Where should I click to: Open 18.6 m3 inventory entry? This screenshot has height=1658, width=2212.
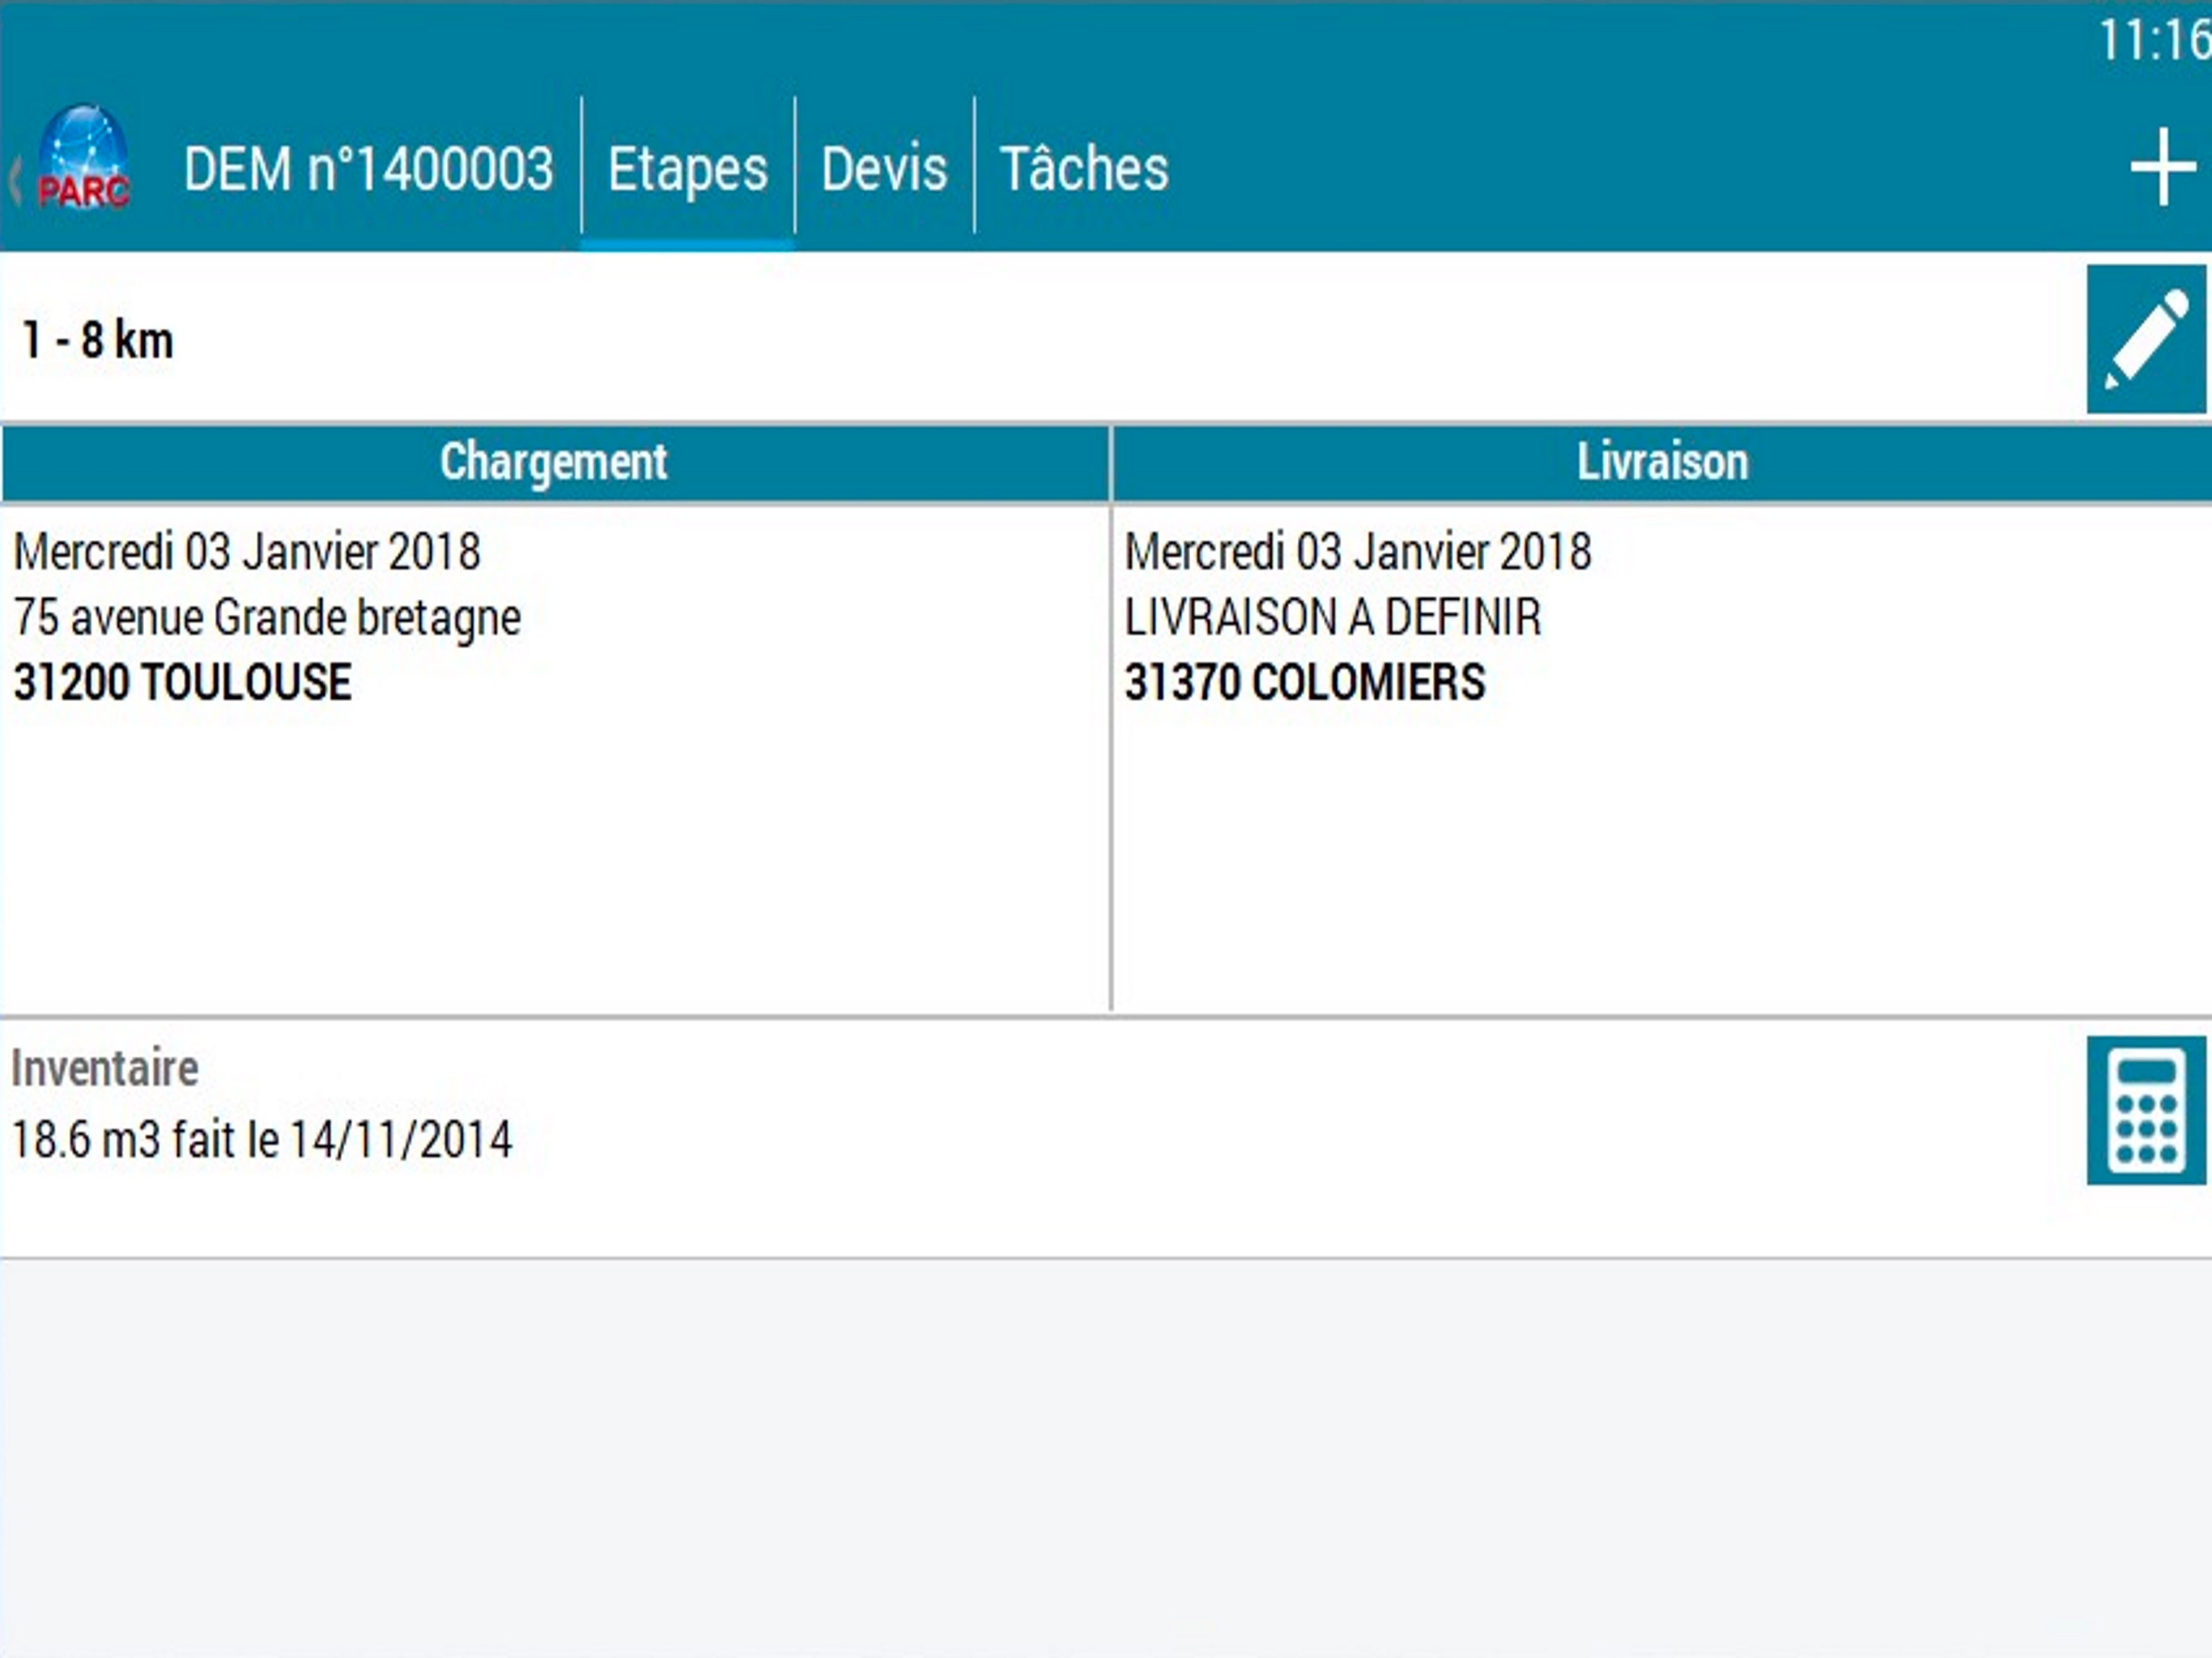tap(262, 1140)
